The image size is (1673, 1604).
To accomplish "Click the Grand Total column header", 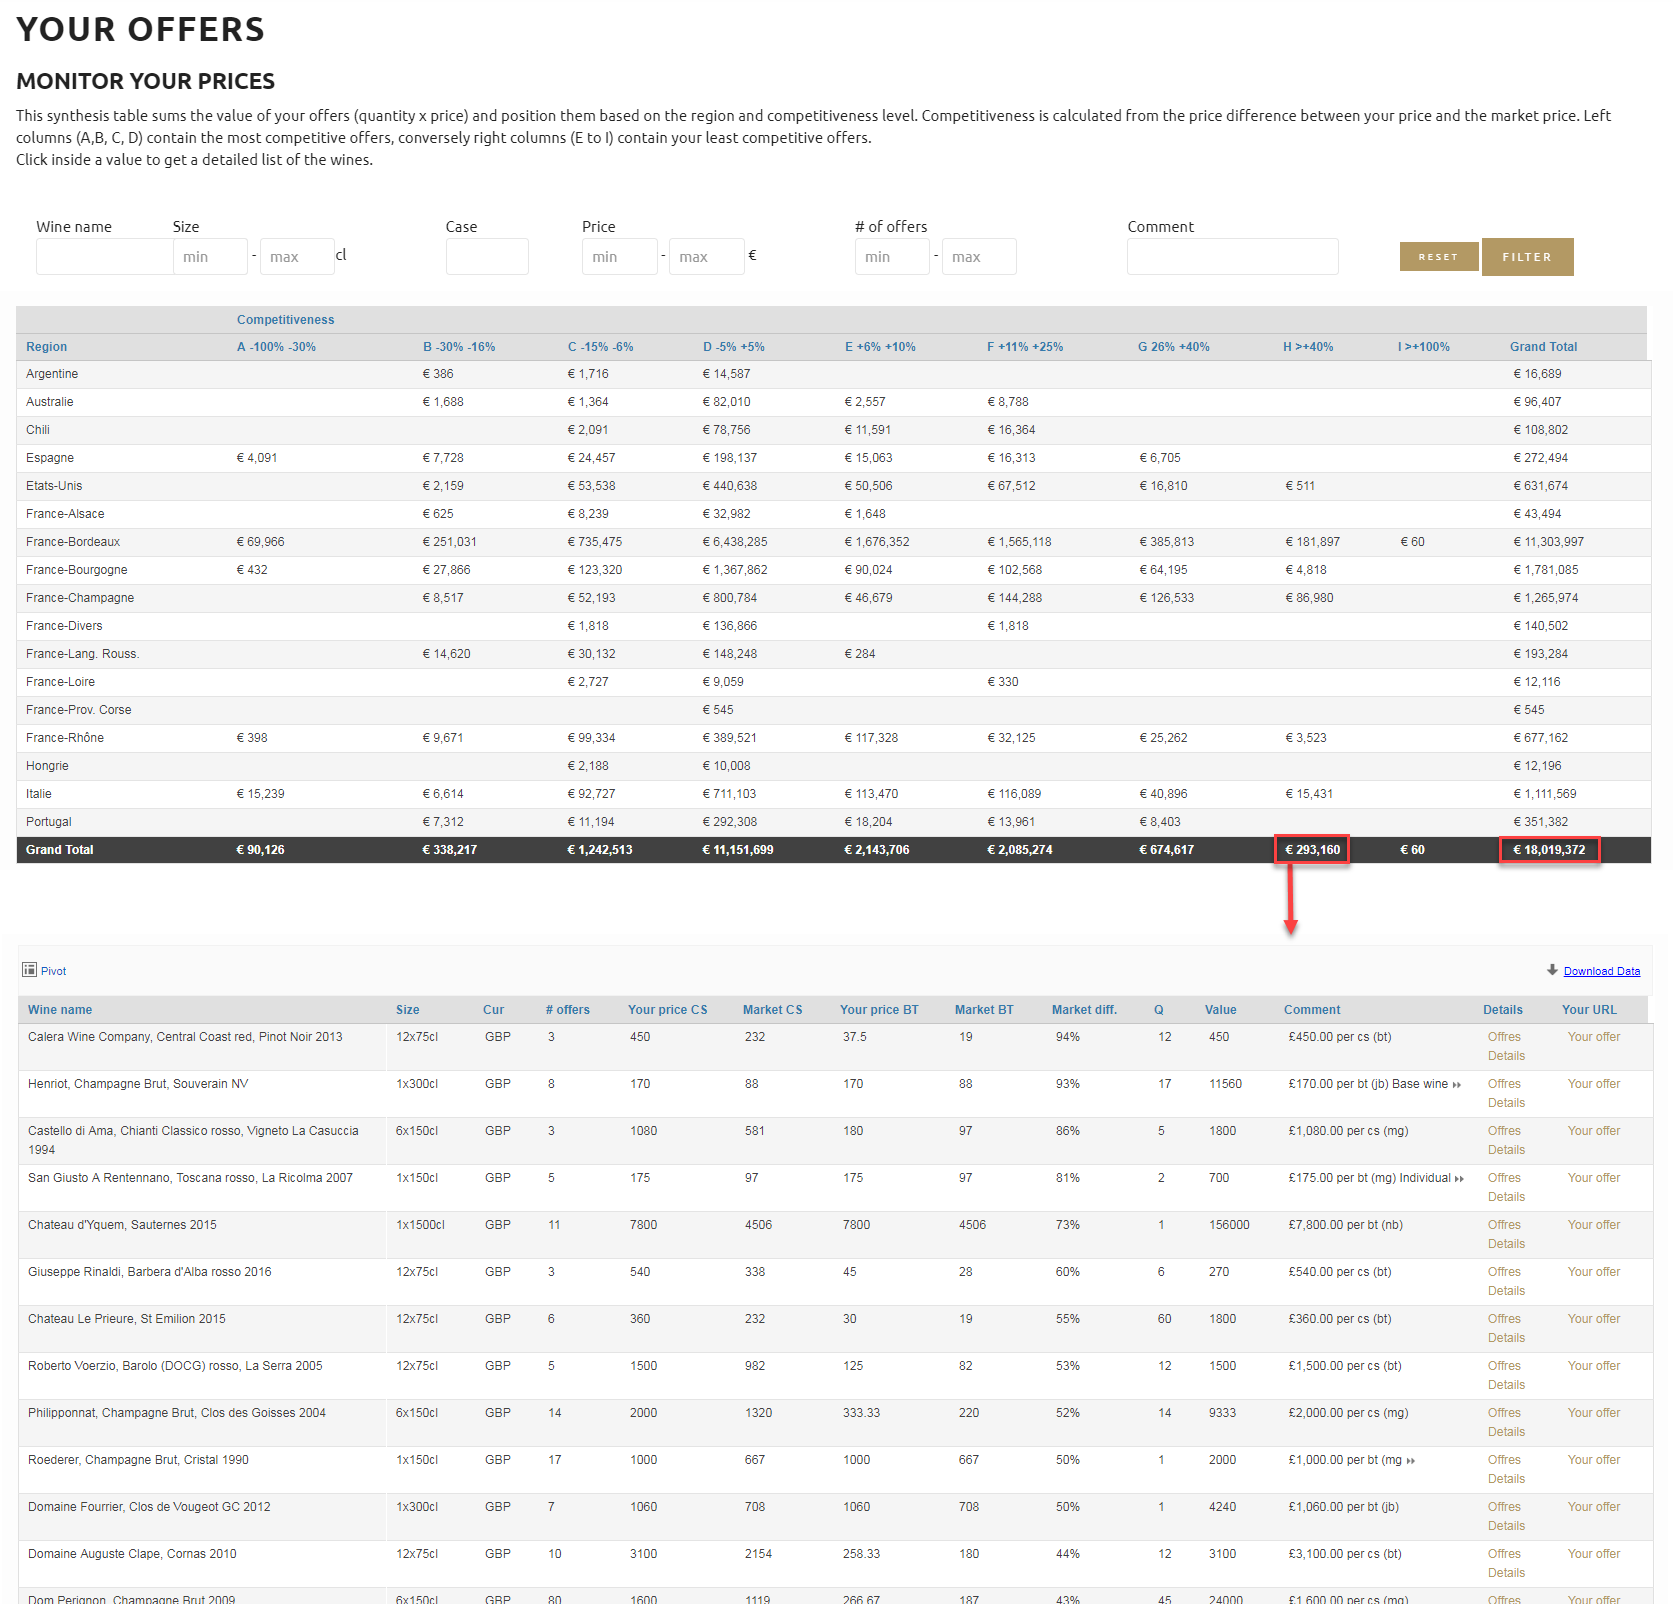I will [1543, 347].
